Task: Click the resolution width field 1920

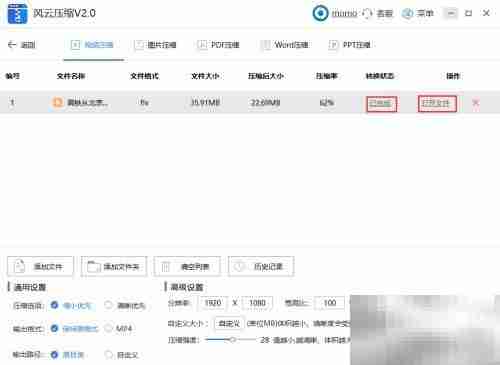Action: [x=213, y=303]
